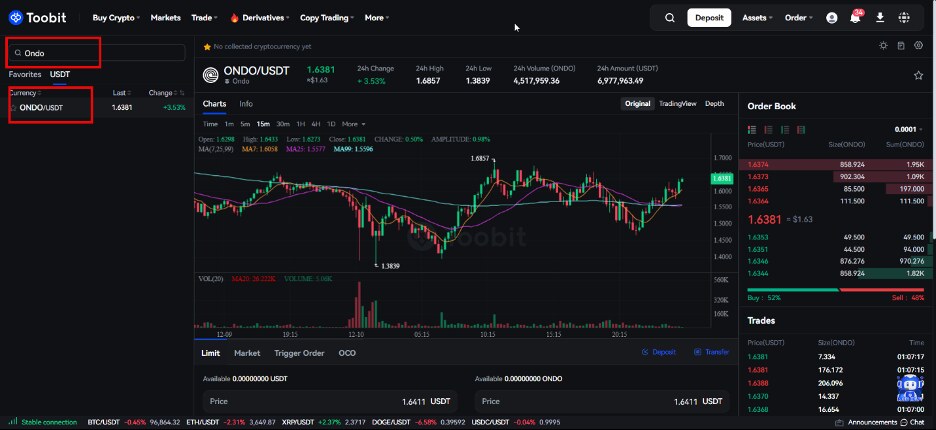Open chart settings hexagon gear icon

click(919, 45)
